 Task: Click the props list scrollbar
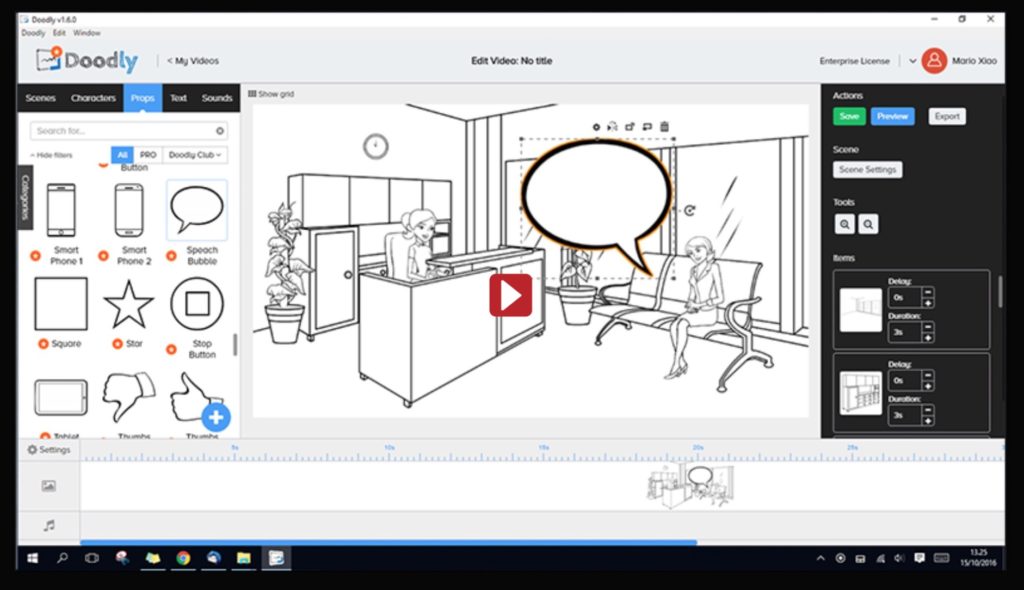235,345
